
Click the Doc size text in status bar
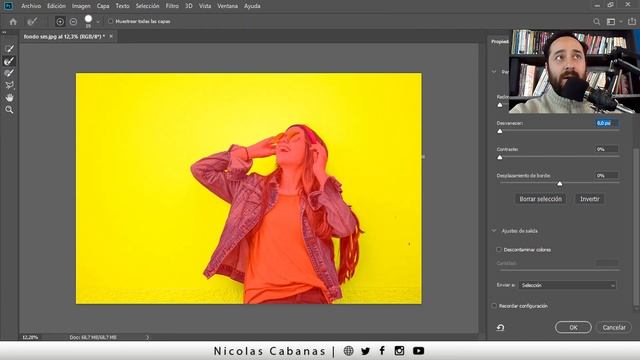pos(93,338)
